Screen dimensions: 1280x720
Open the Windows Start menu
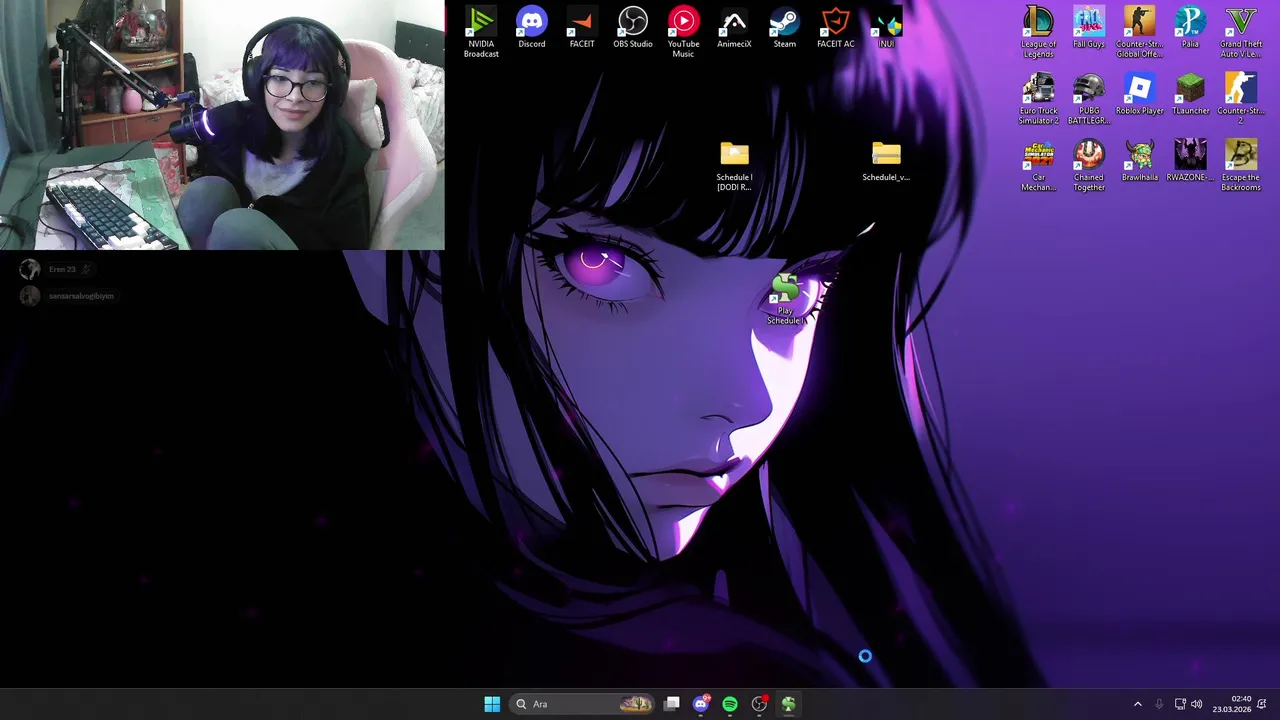[x=492, y=704]
